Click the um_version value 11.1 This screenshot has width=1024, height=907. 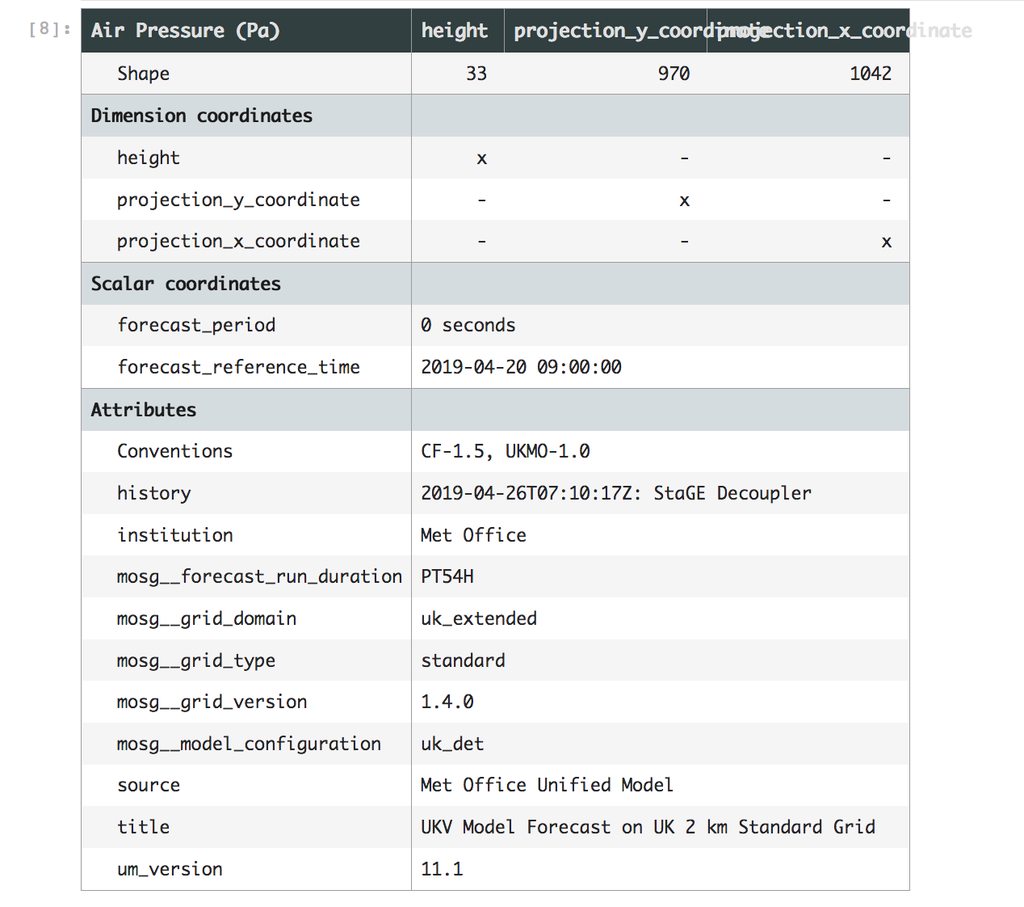click(442, 870)
